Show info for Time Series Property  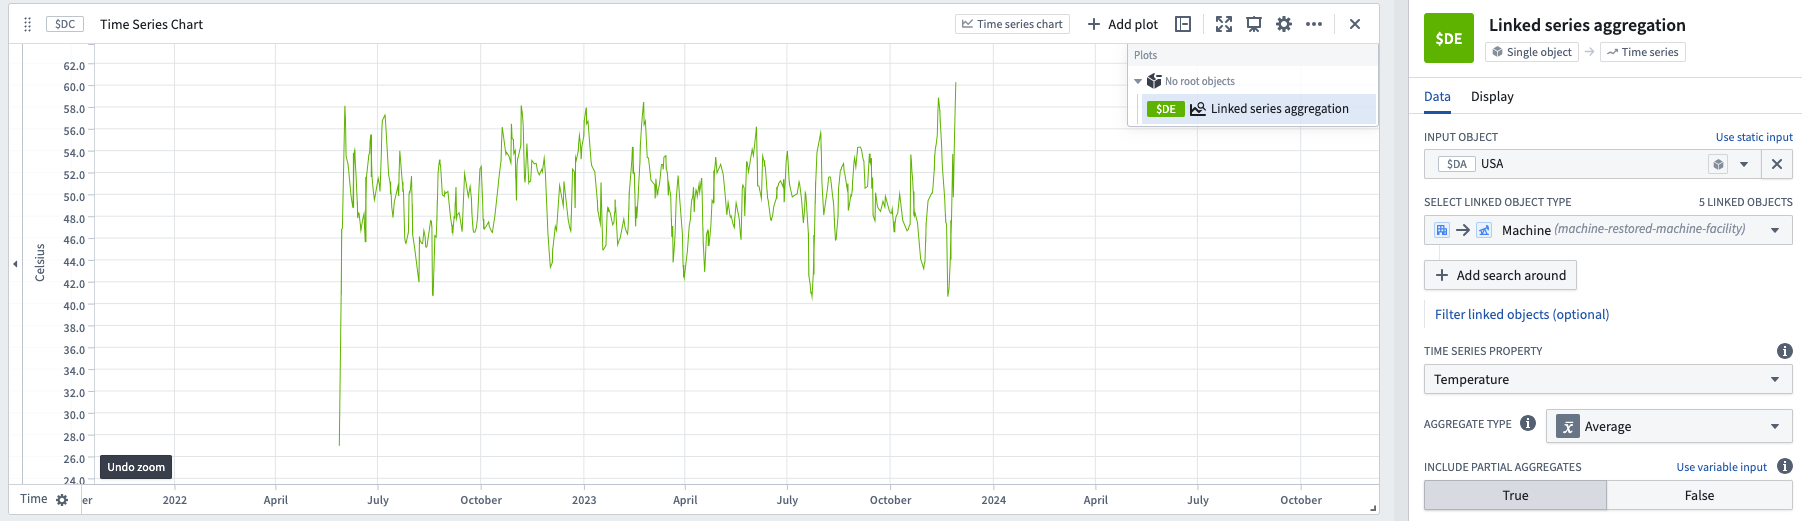click(x=1784, y=351)
